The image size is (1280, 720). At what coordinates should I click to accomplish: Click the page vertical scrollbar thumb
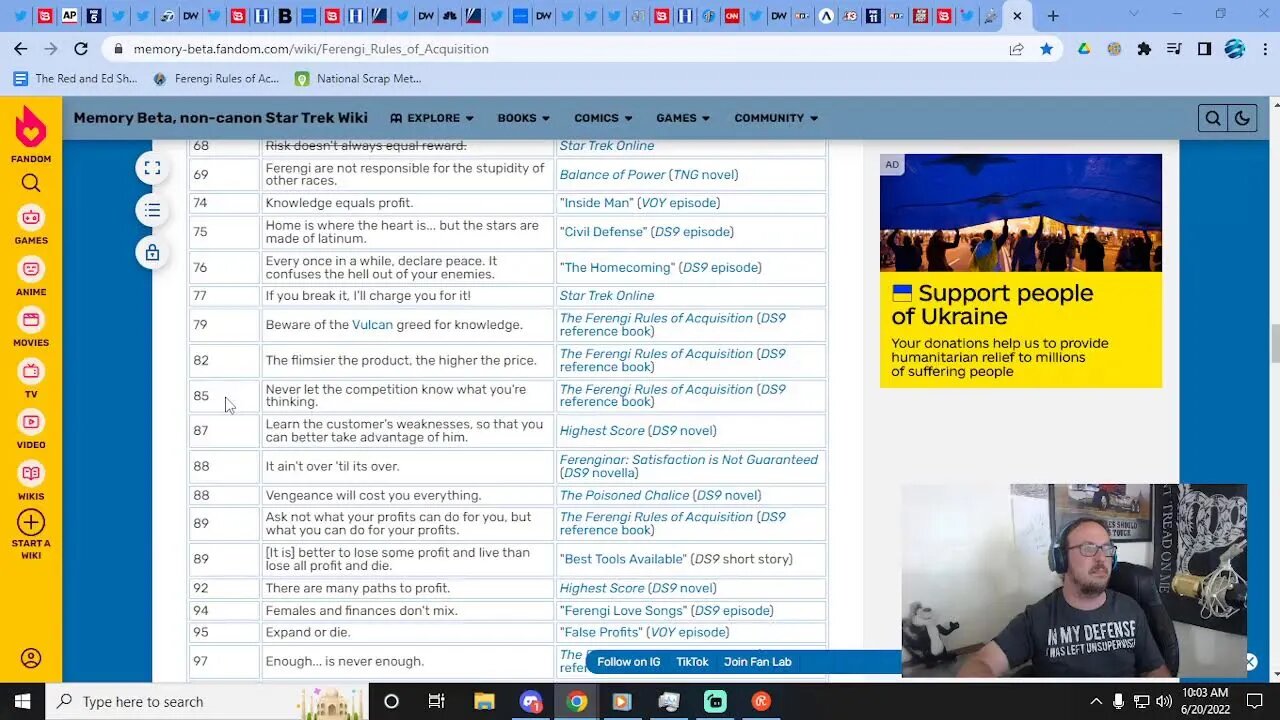click(1274, 344)
